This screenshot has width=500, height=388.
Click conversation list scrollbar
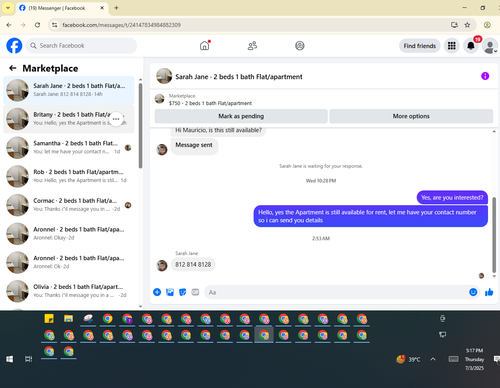point(140,125)
